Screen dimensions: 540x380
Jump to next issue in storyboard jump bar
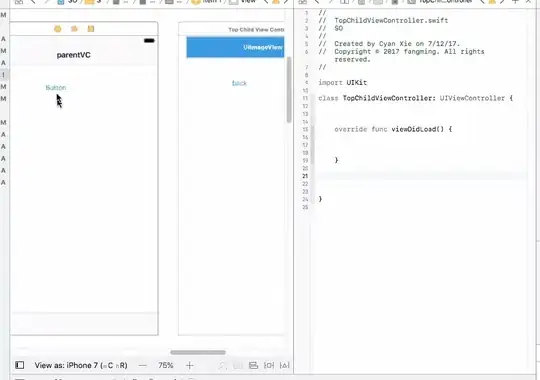[286, 2]
